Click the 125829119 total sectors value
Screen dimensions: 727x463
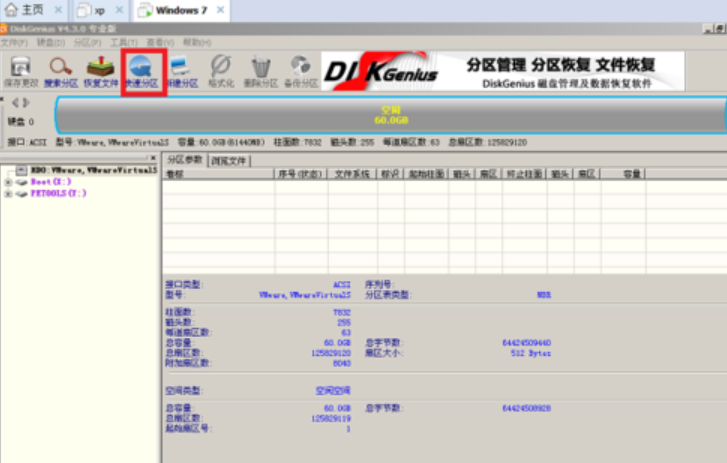331,419
